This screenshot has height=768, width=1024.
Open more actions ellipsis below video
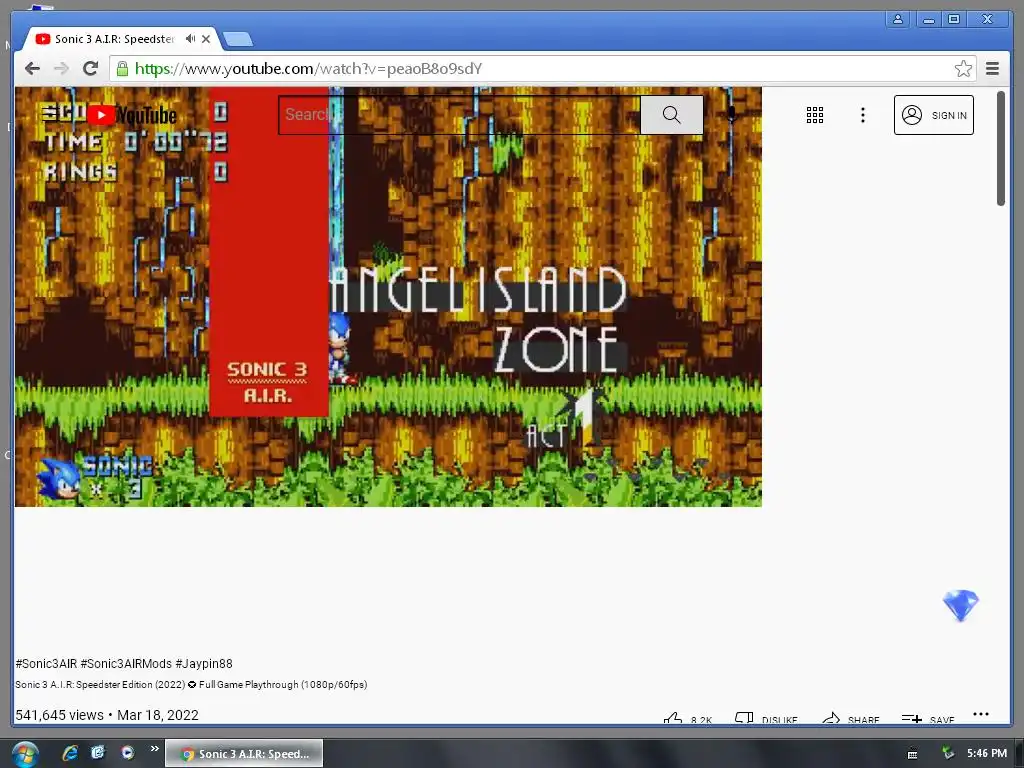(x=981, y=714)
